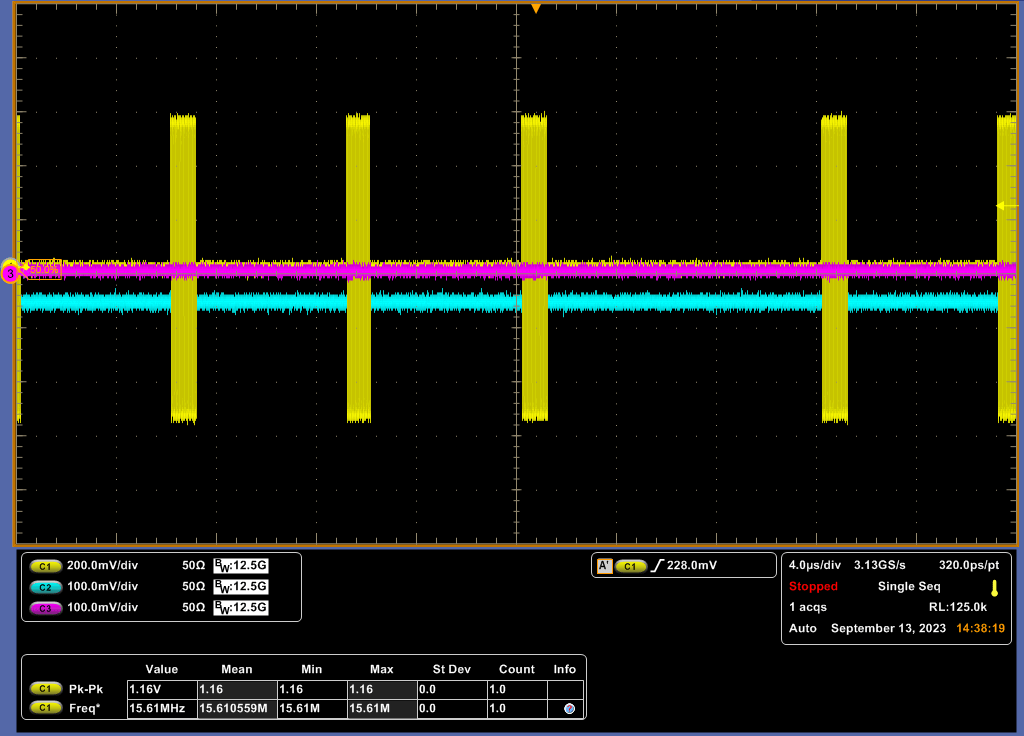Click the Info column header
1024x736 pixels.
click(x=565, y=669)
